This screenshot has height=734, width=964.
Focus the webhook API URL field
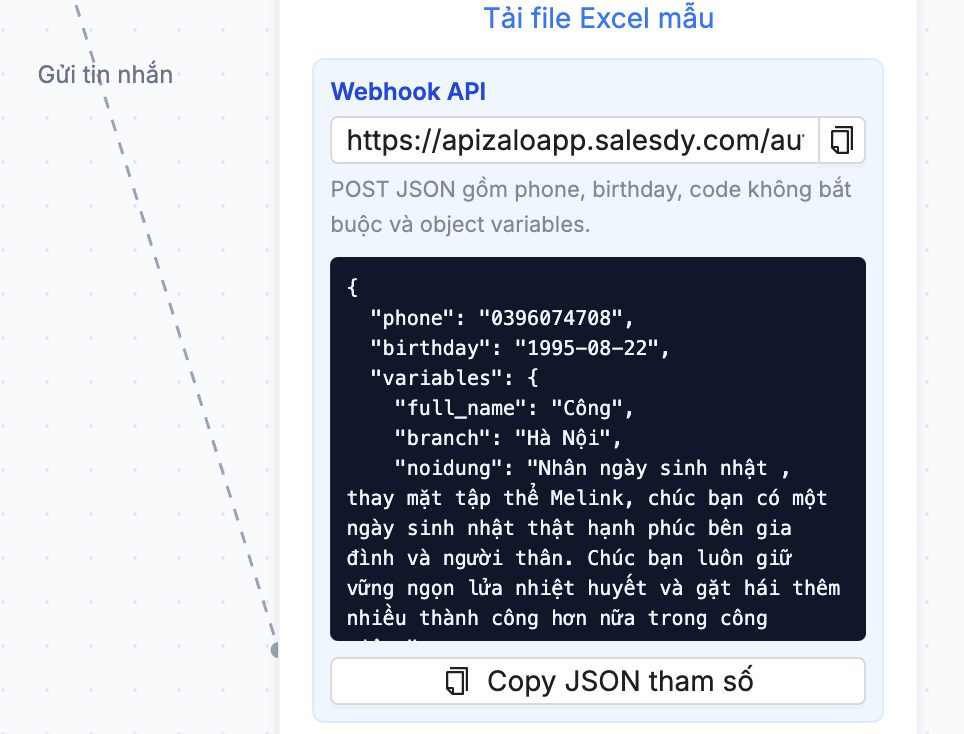(x=575, y=140)
